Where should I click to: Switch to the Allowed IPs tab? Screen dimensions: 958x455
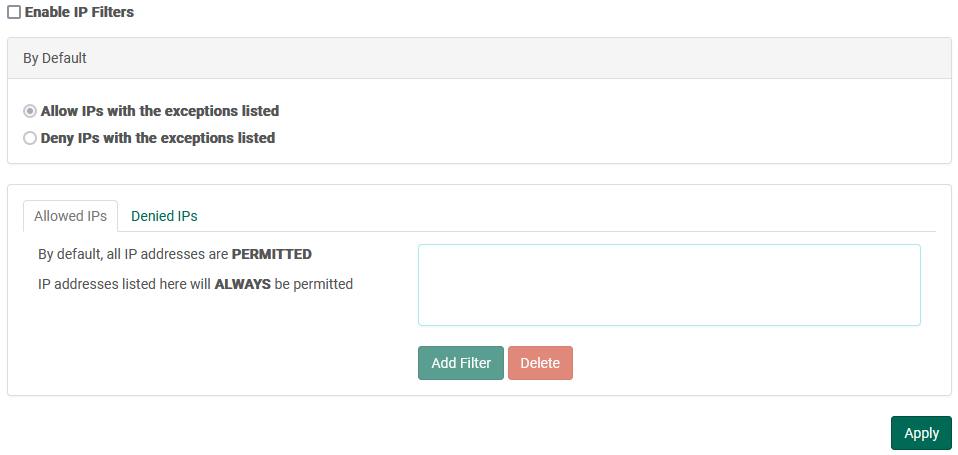70,216
